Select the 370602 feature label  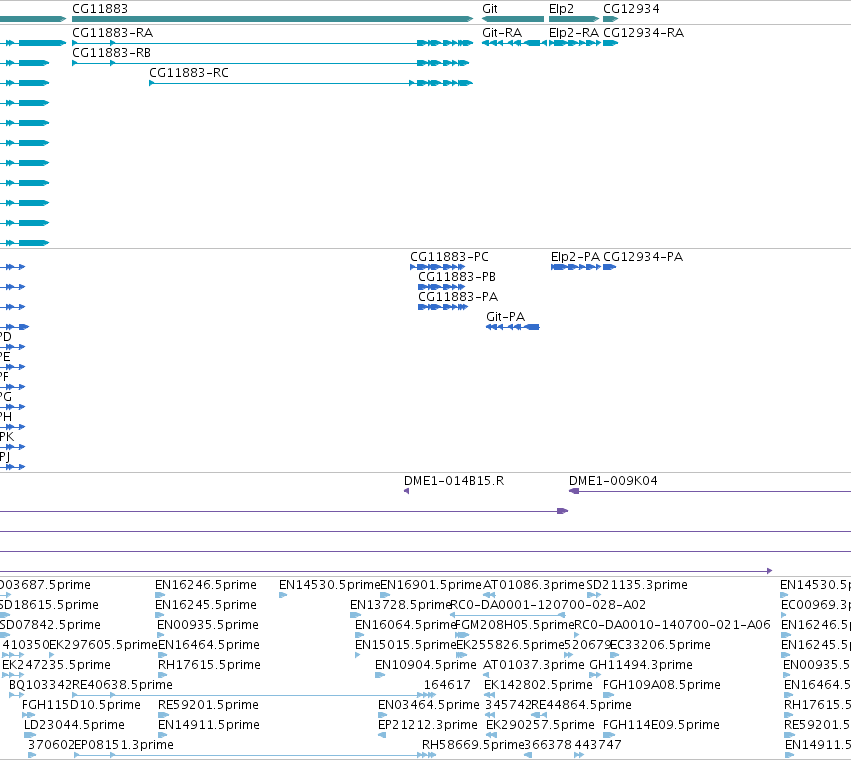point(51,745)
